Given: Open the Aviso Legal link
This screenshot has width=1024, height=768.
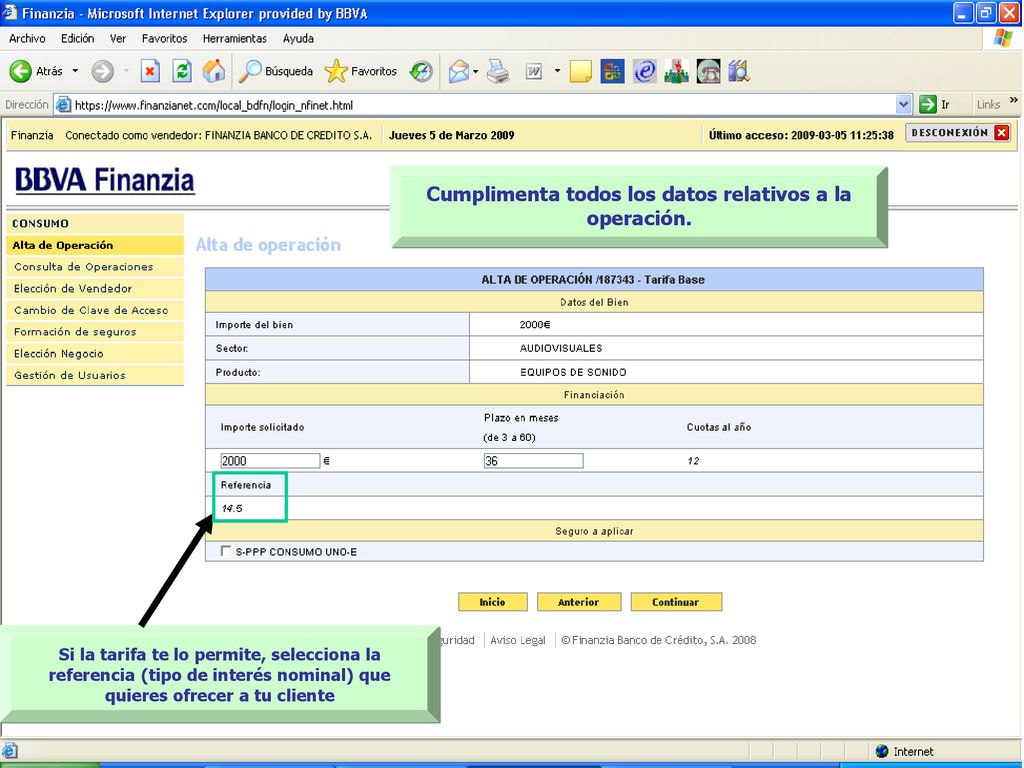Looking at the screenshot, I should [518, 641].
